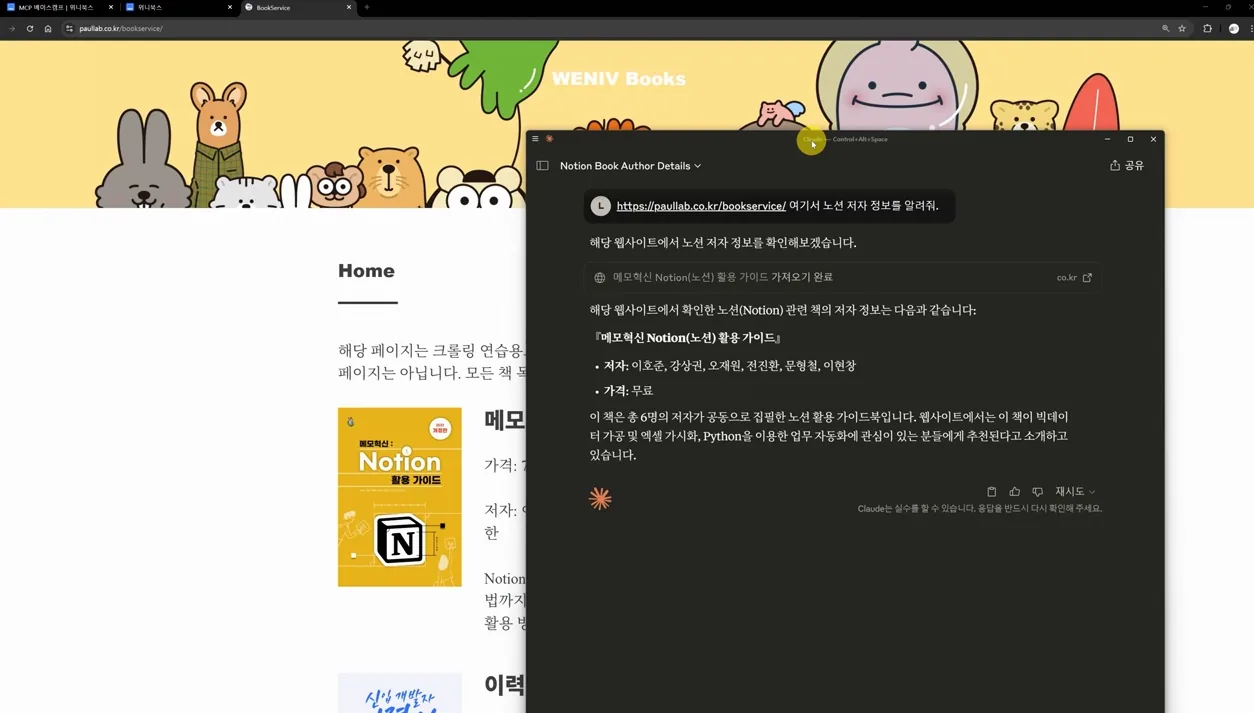Minimize the Claude app window
Screen dimensions: 1254x713
[x=1107, y=139]
